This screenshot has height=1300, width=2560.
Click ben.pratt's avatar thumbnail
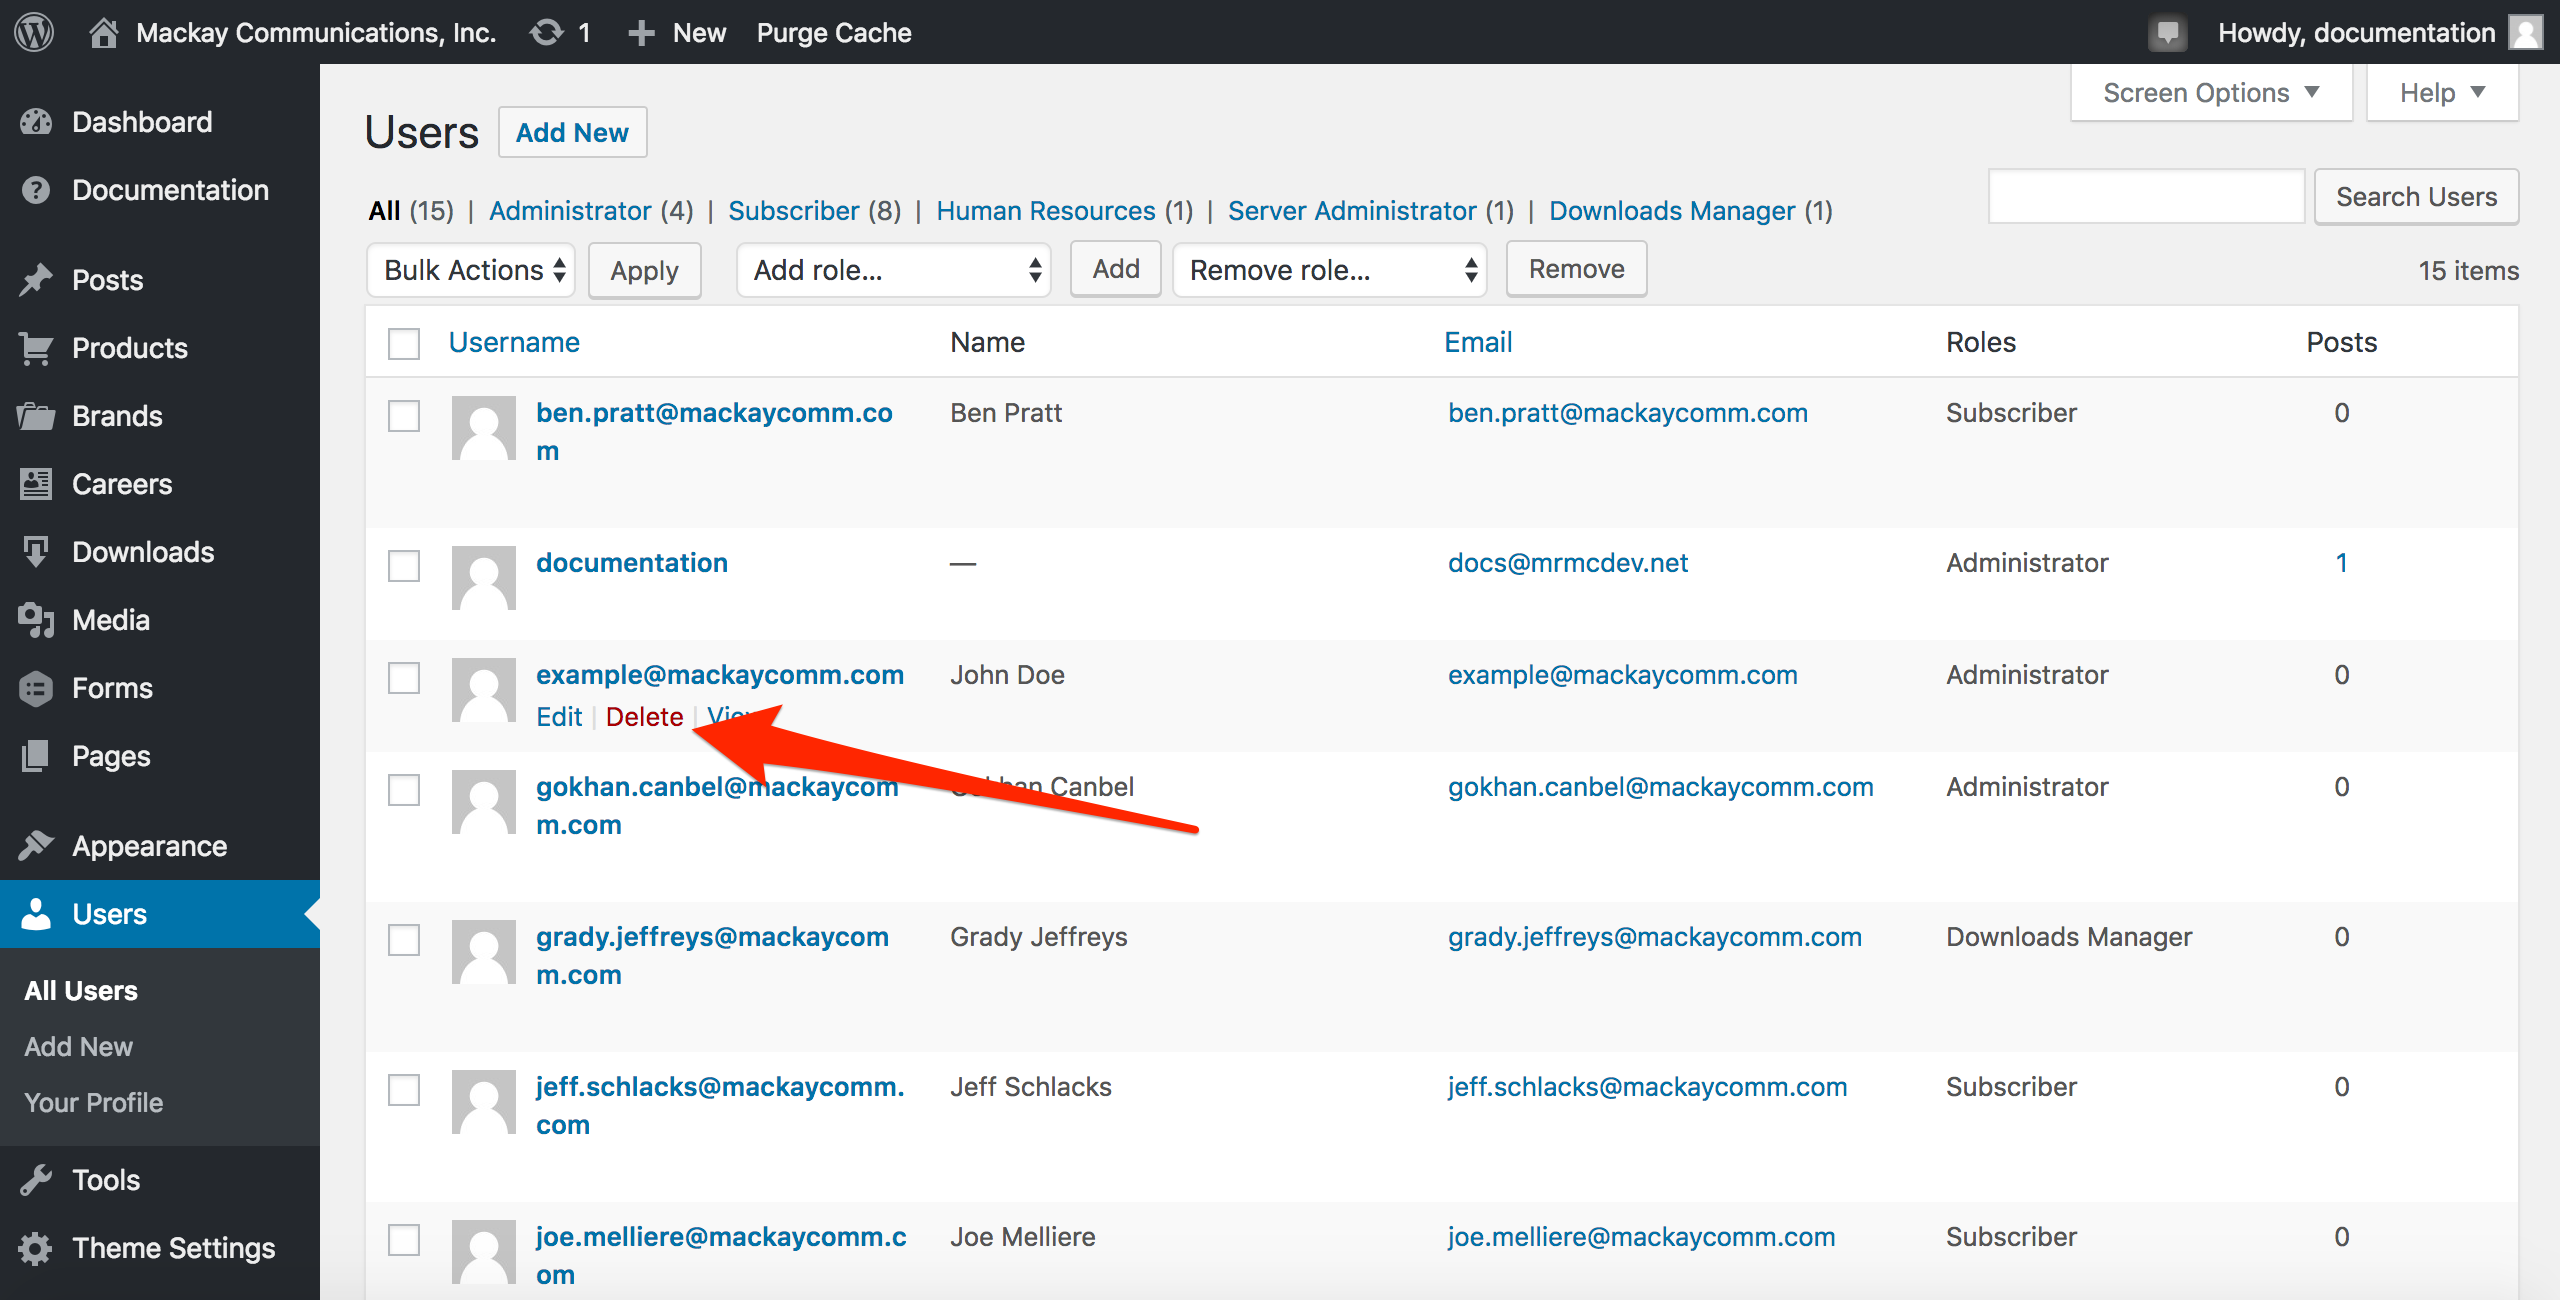coord(484,428)
